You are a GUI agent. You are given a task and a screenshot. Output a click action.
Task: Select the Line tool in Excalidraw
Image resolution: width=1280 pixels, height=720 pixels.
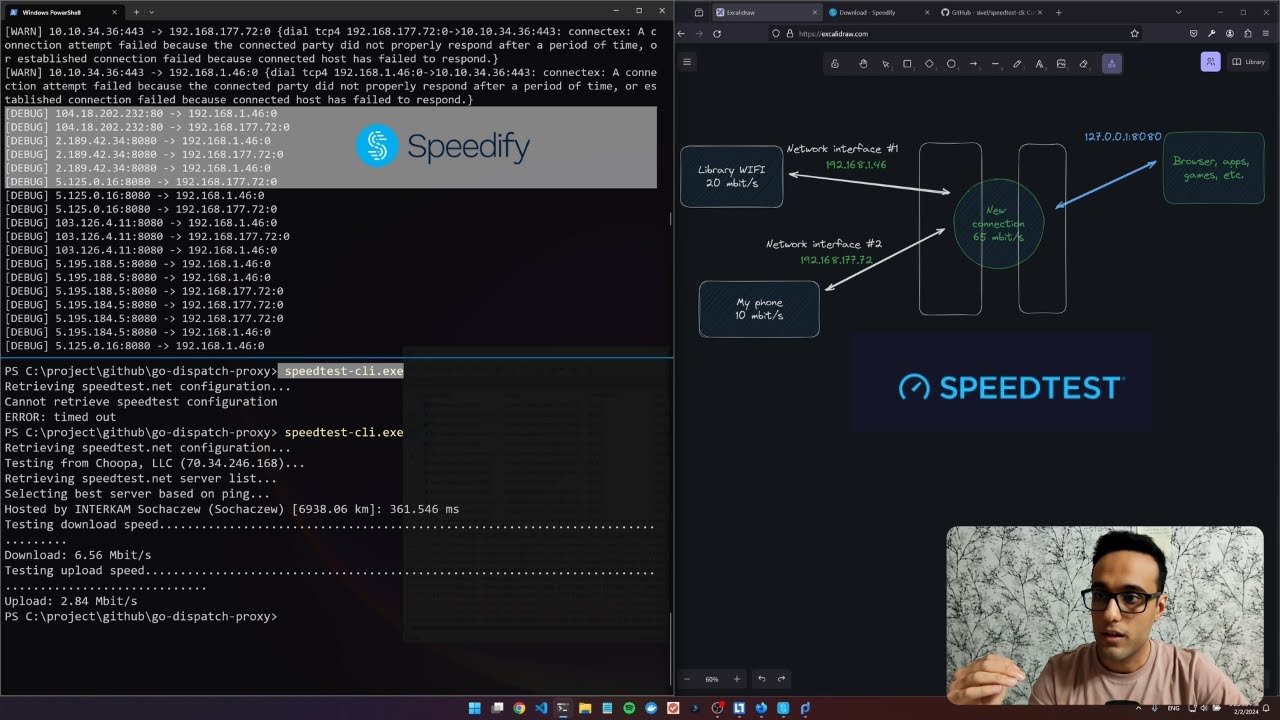pyautogui.click(x=995, y=64)
